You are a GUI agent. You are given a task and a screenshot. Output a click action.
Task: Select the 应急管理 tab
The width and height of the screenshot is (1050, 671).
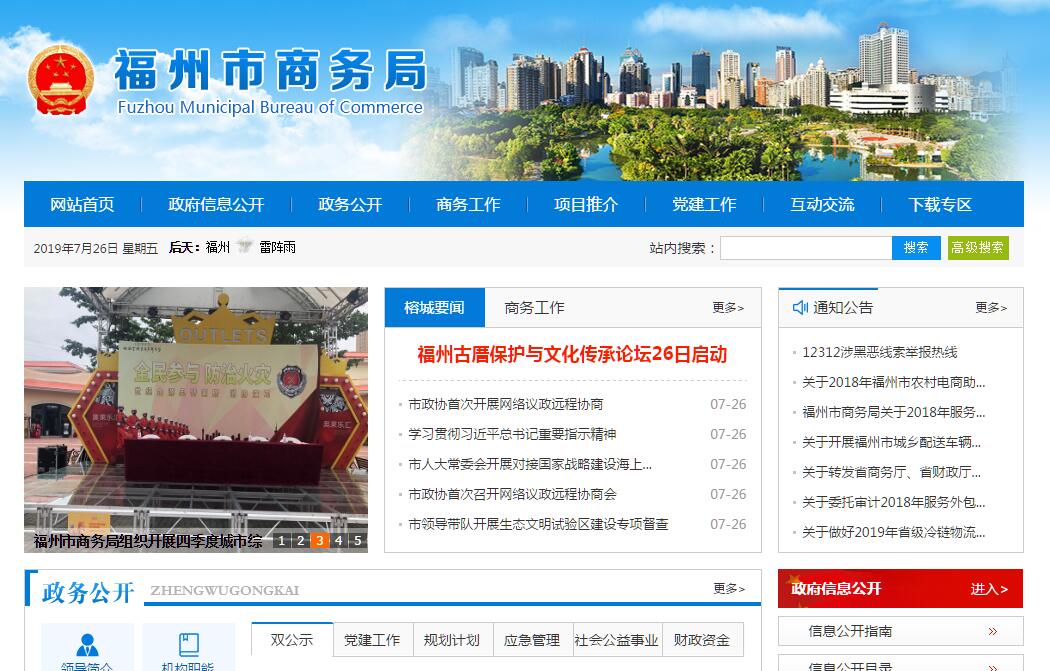[531, 640]
